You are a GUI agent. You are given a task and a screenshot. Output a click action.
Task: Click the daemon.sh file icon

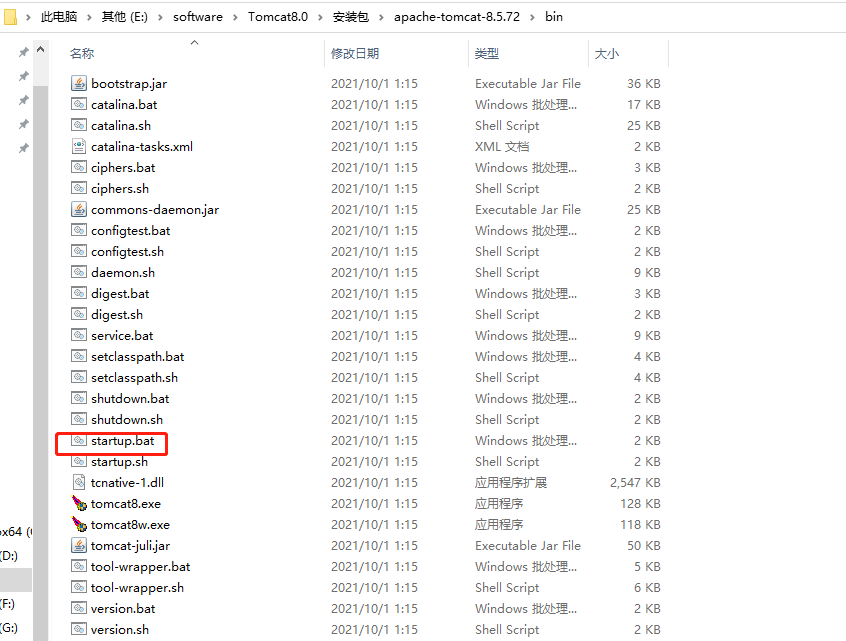tap(79, 272)
